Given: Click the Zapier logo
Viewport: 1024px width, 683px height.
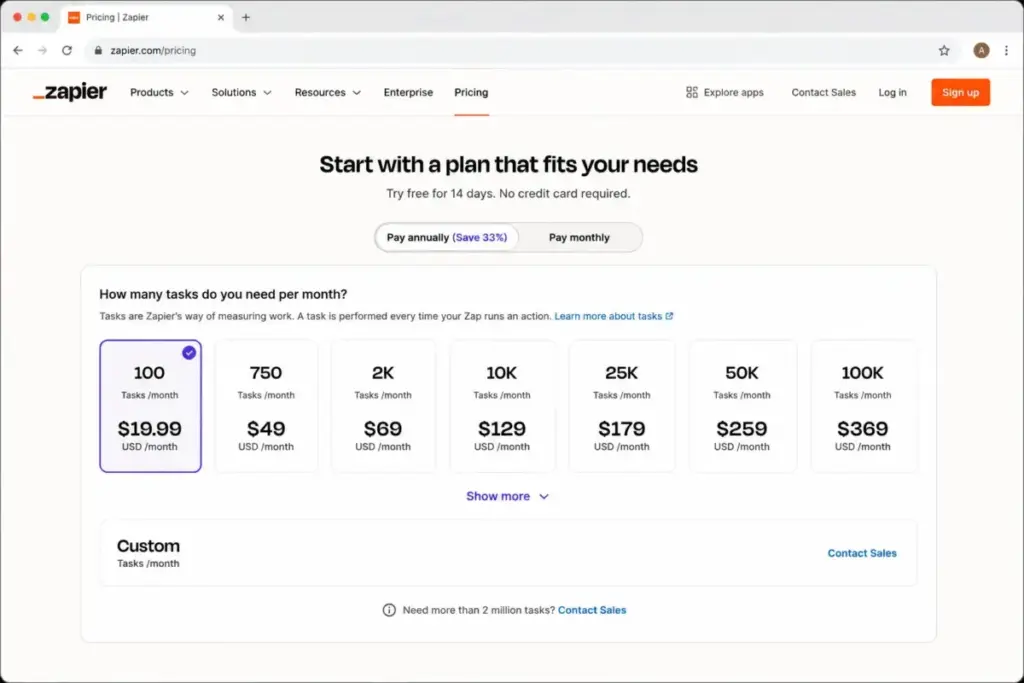Looking at the screenshot, I should click(70, 92).
